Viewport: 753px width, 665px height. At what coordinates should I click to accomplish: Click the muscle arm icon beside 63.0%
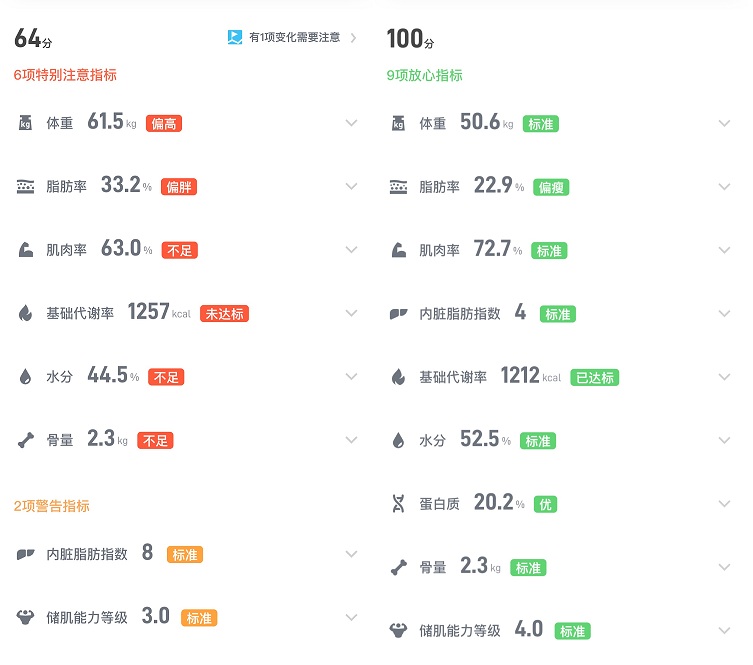tap(26, 250)
